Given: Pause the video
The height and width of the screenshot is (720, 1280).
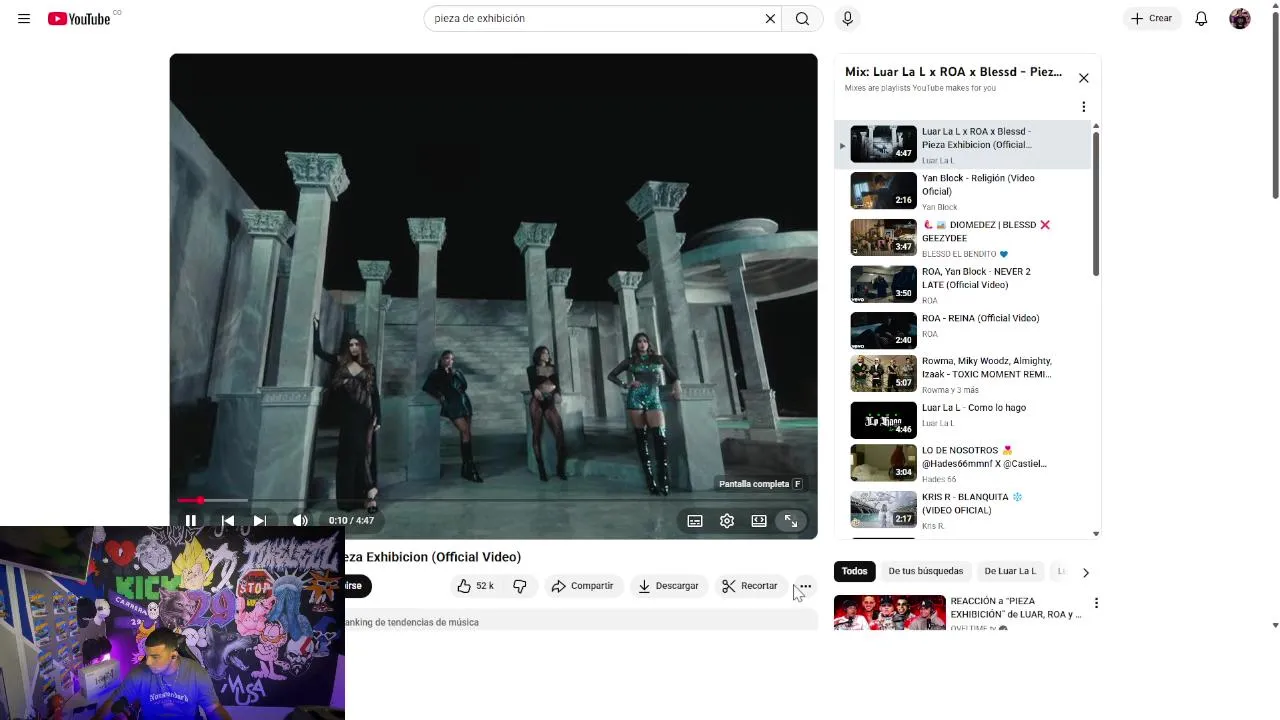Looking at the screenshot, I should click(x=190, y=521).
